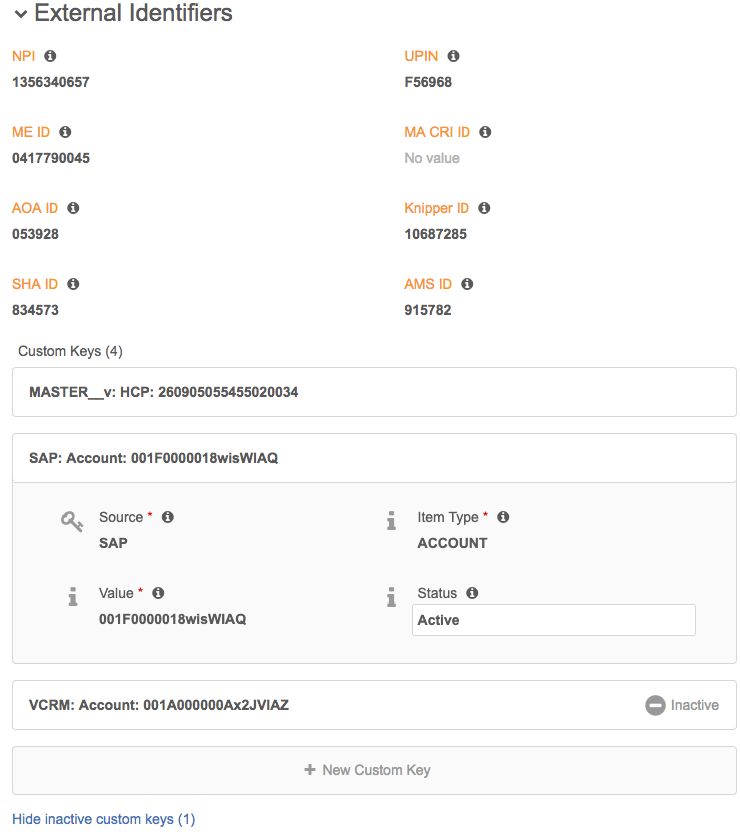
Task: Click the info icon beside UPIN
Action: pyautogui.click(x=453, y=56)
